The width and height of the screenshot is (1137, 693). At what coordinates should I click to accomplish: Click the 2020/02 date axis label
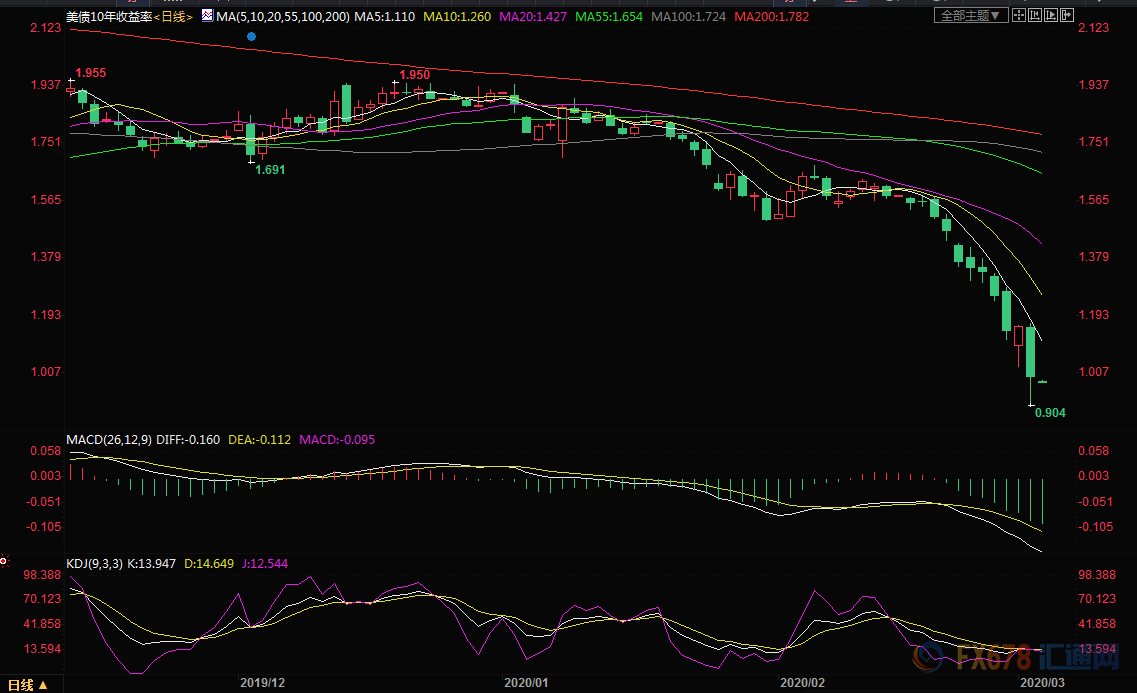[802, 683]
